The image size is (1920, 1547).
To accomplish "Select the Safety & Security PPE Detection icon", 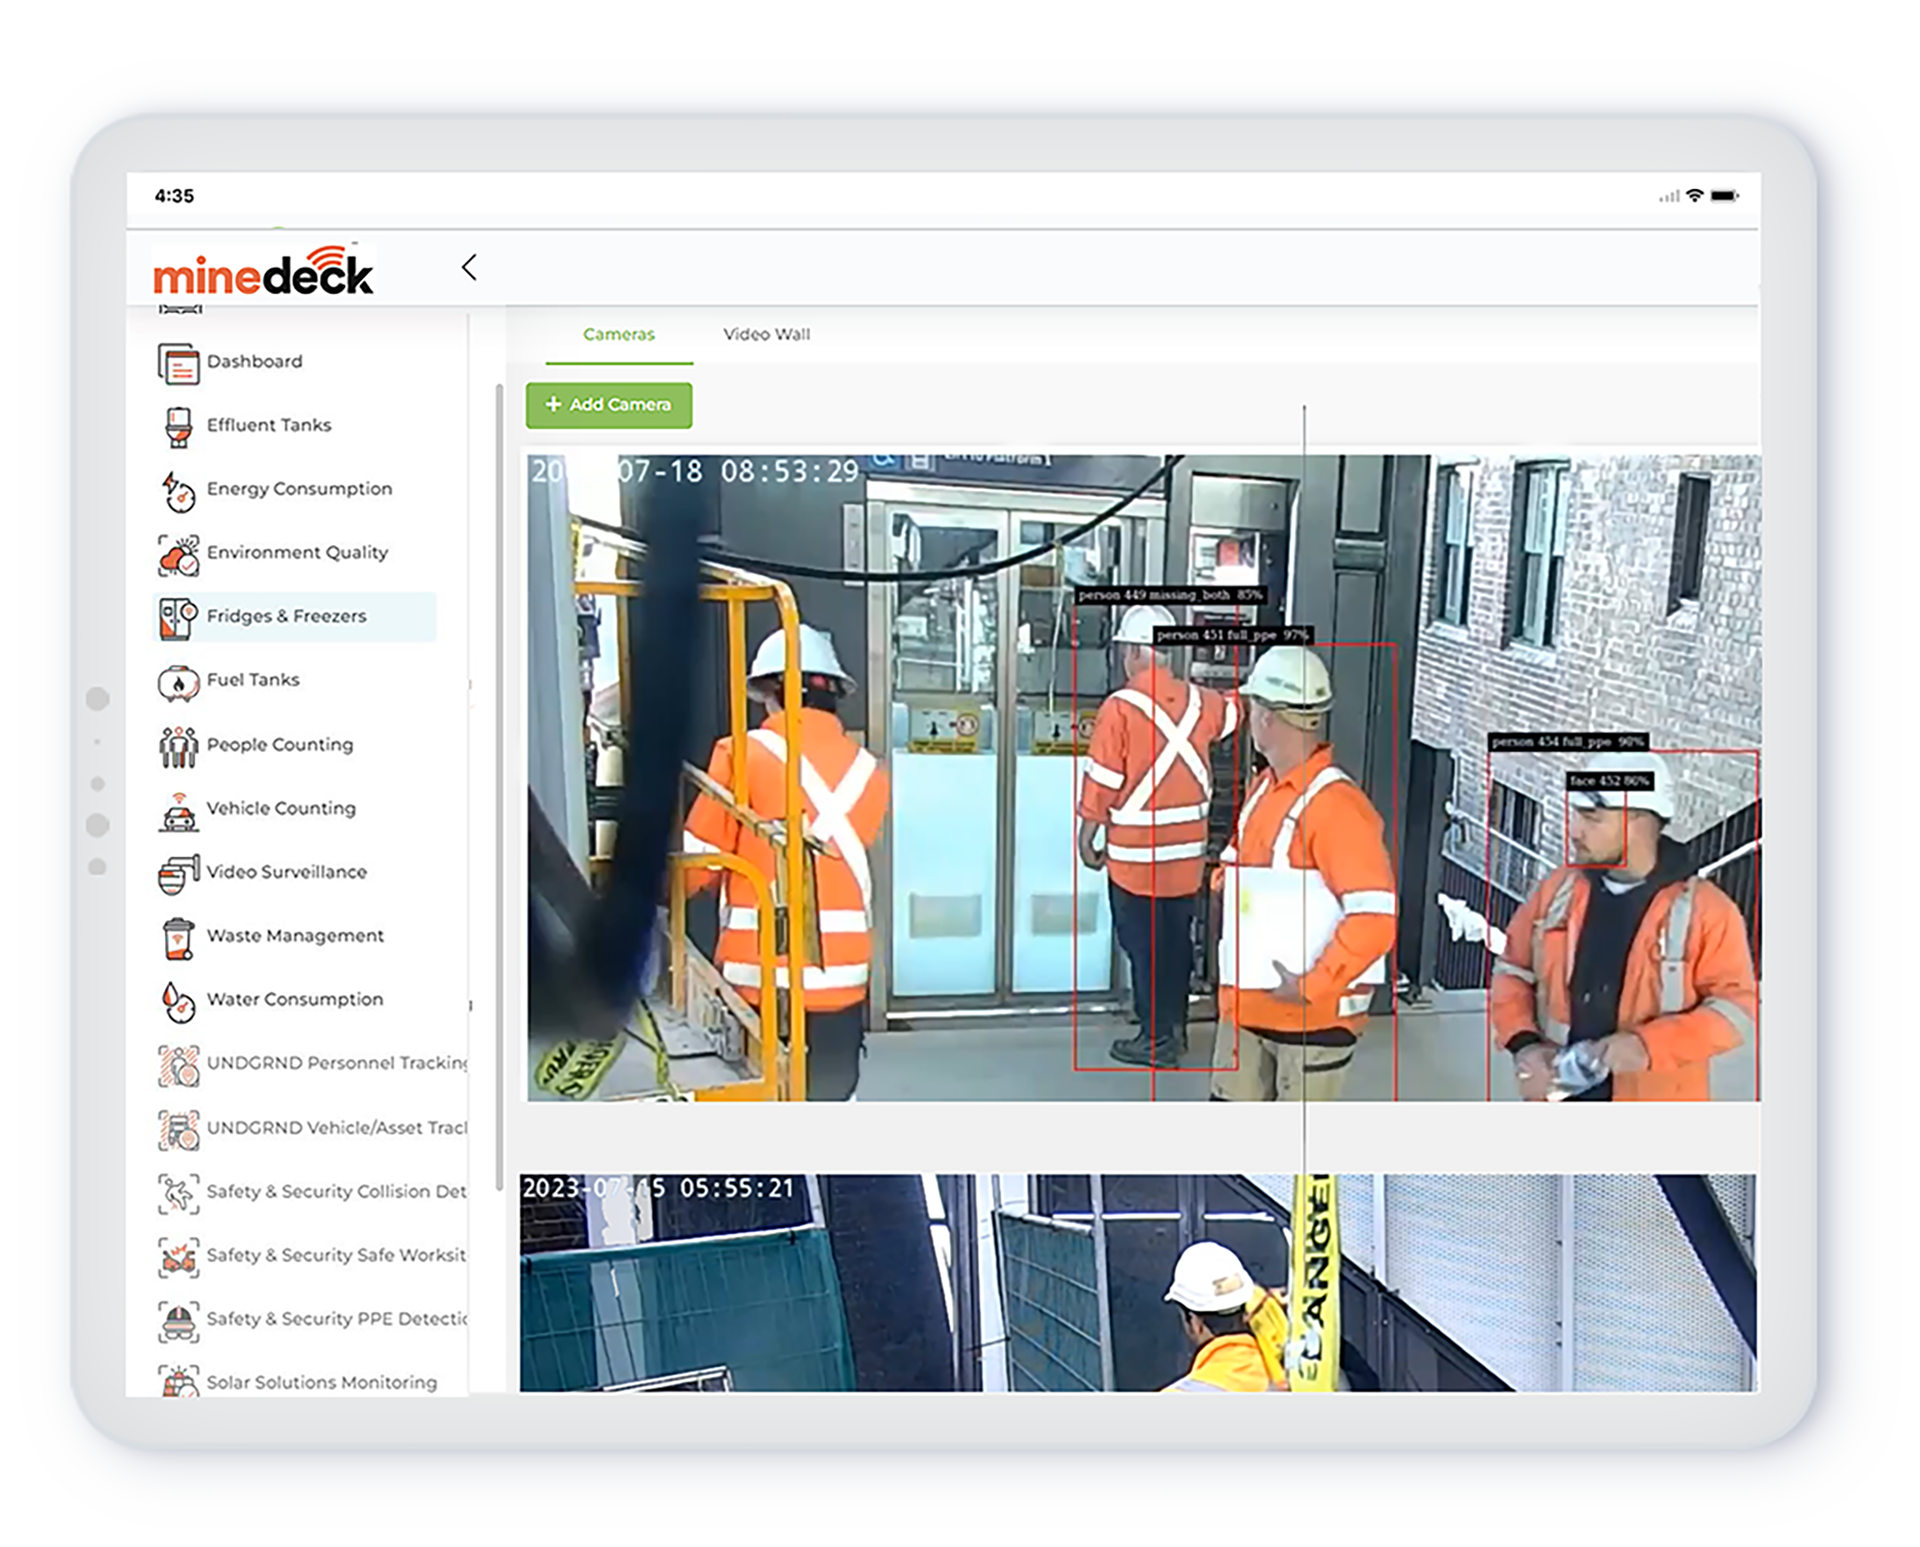I will pos(178,1319).
